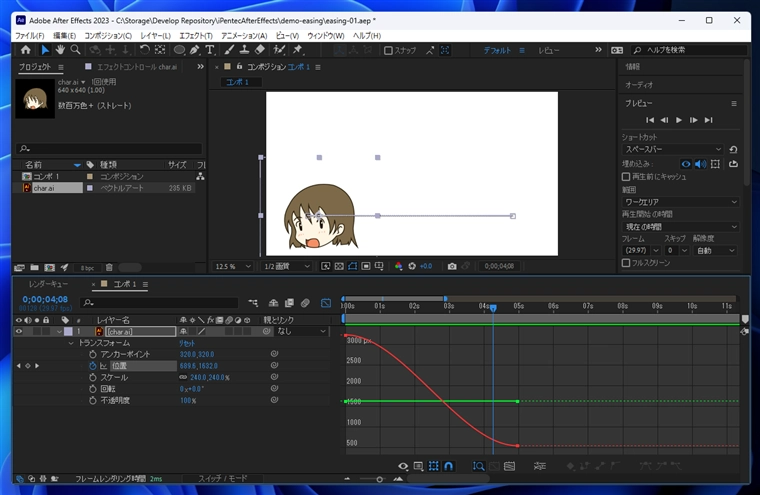Toggle the position (位置) stopwatch
This screenshot has width=760, height=495.
93,366
